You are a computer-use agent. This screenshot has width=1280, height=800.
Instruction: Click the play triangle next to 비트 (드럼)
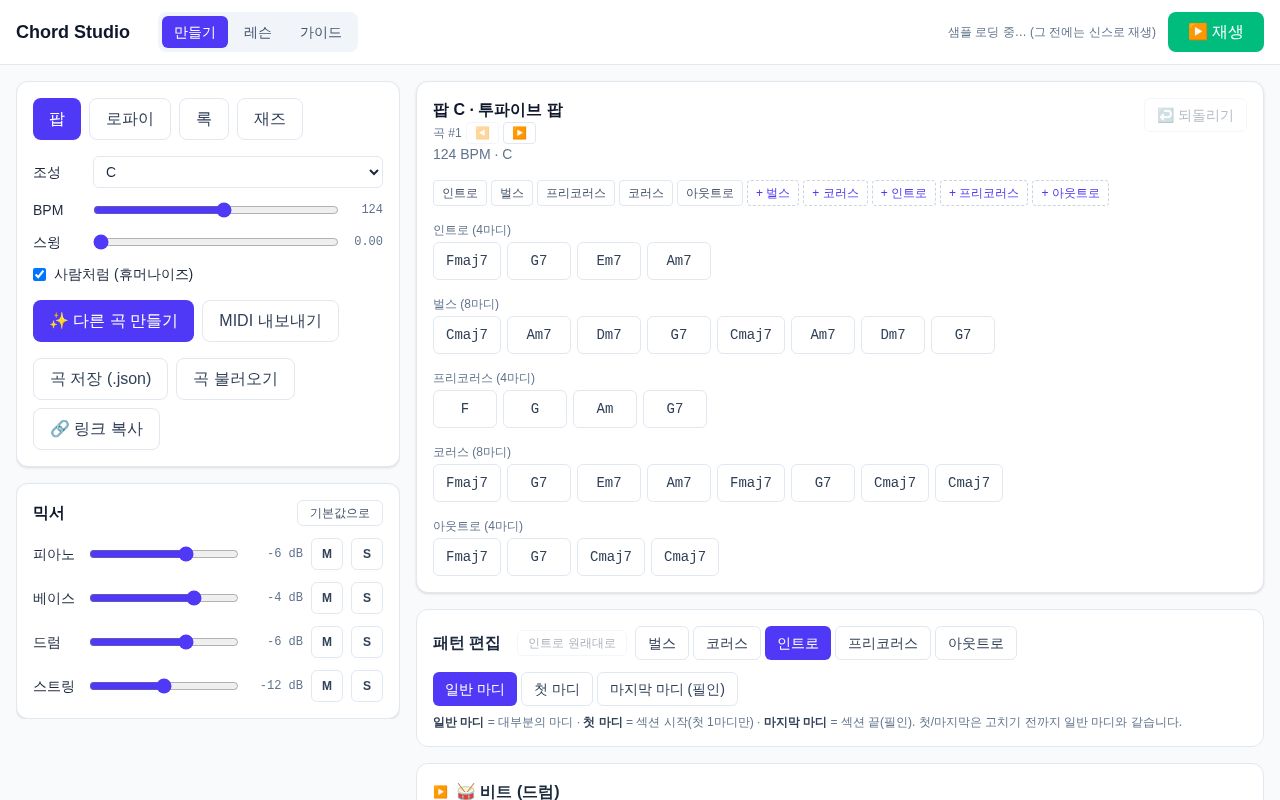[440, 792]
